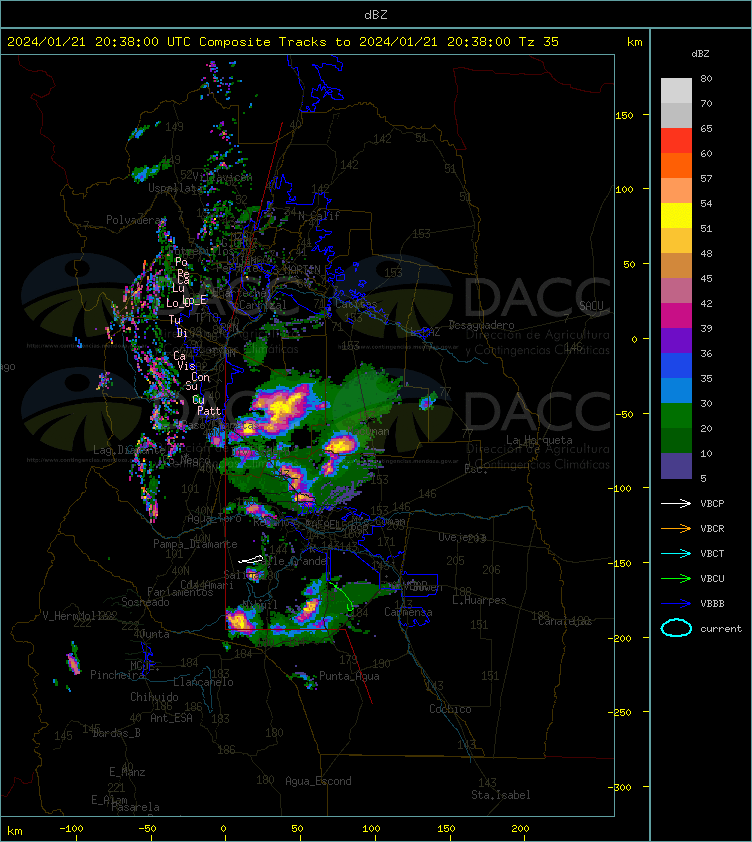Viewport: 752px width, 842px height.
Task: Click the 'VBCU' legend label
Action: (712, 578)
